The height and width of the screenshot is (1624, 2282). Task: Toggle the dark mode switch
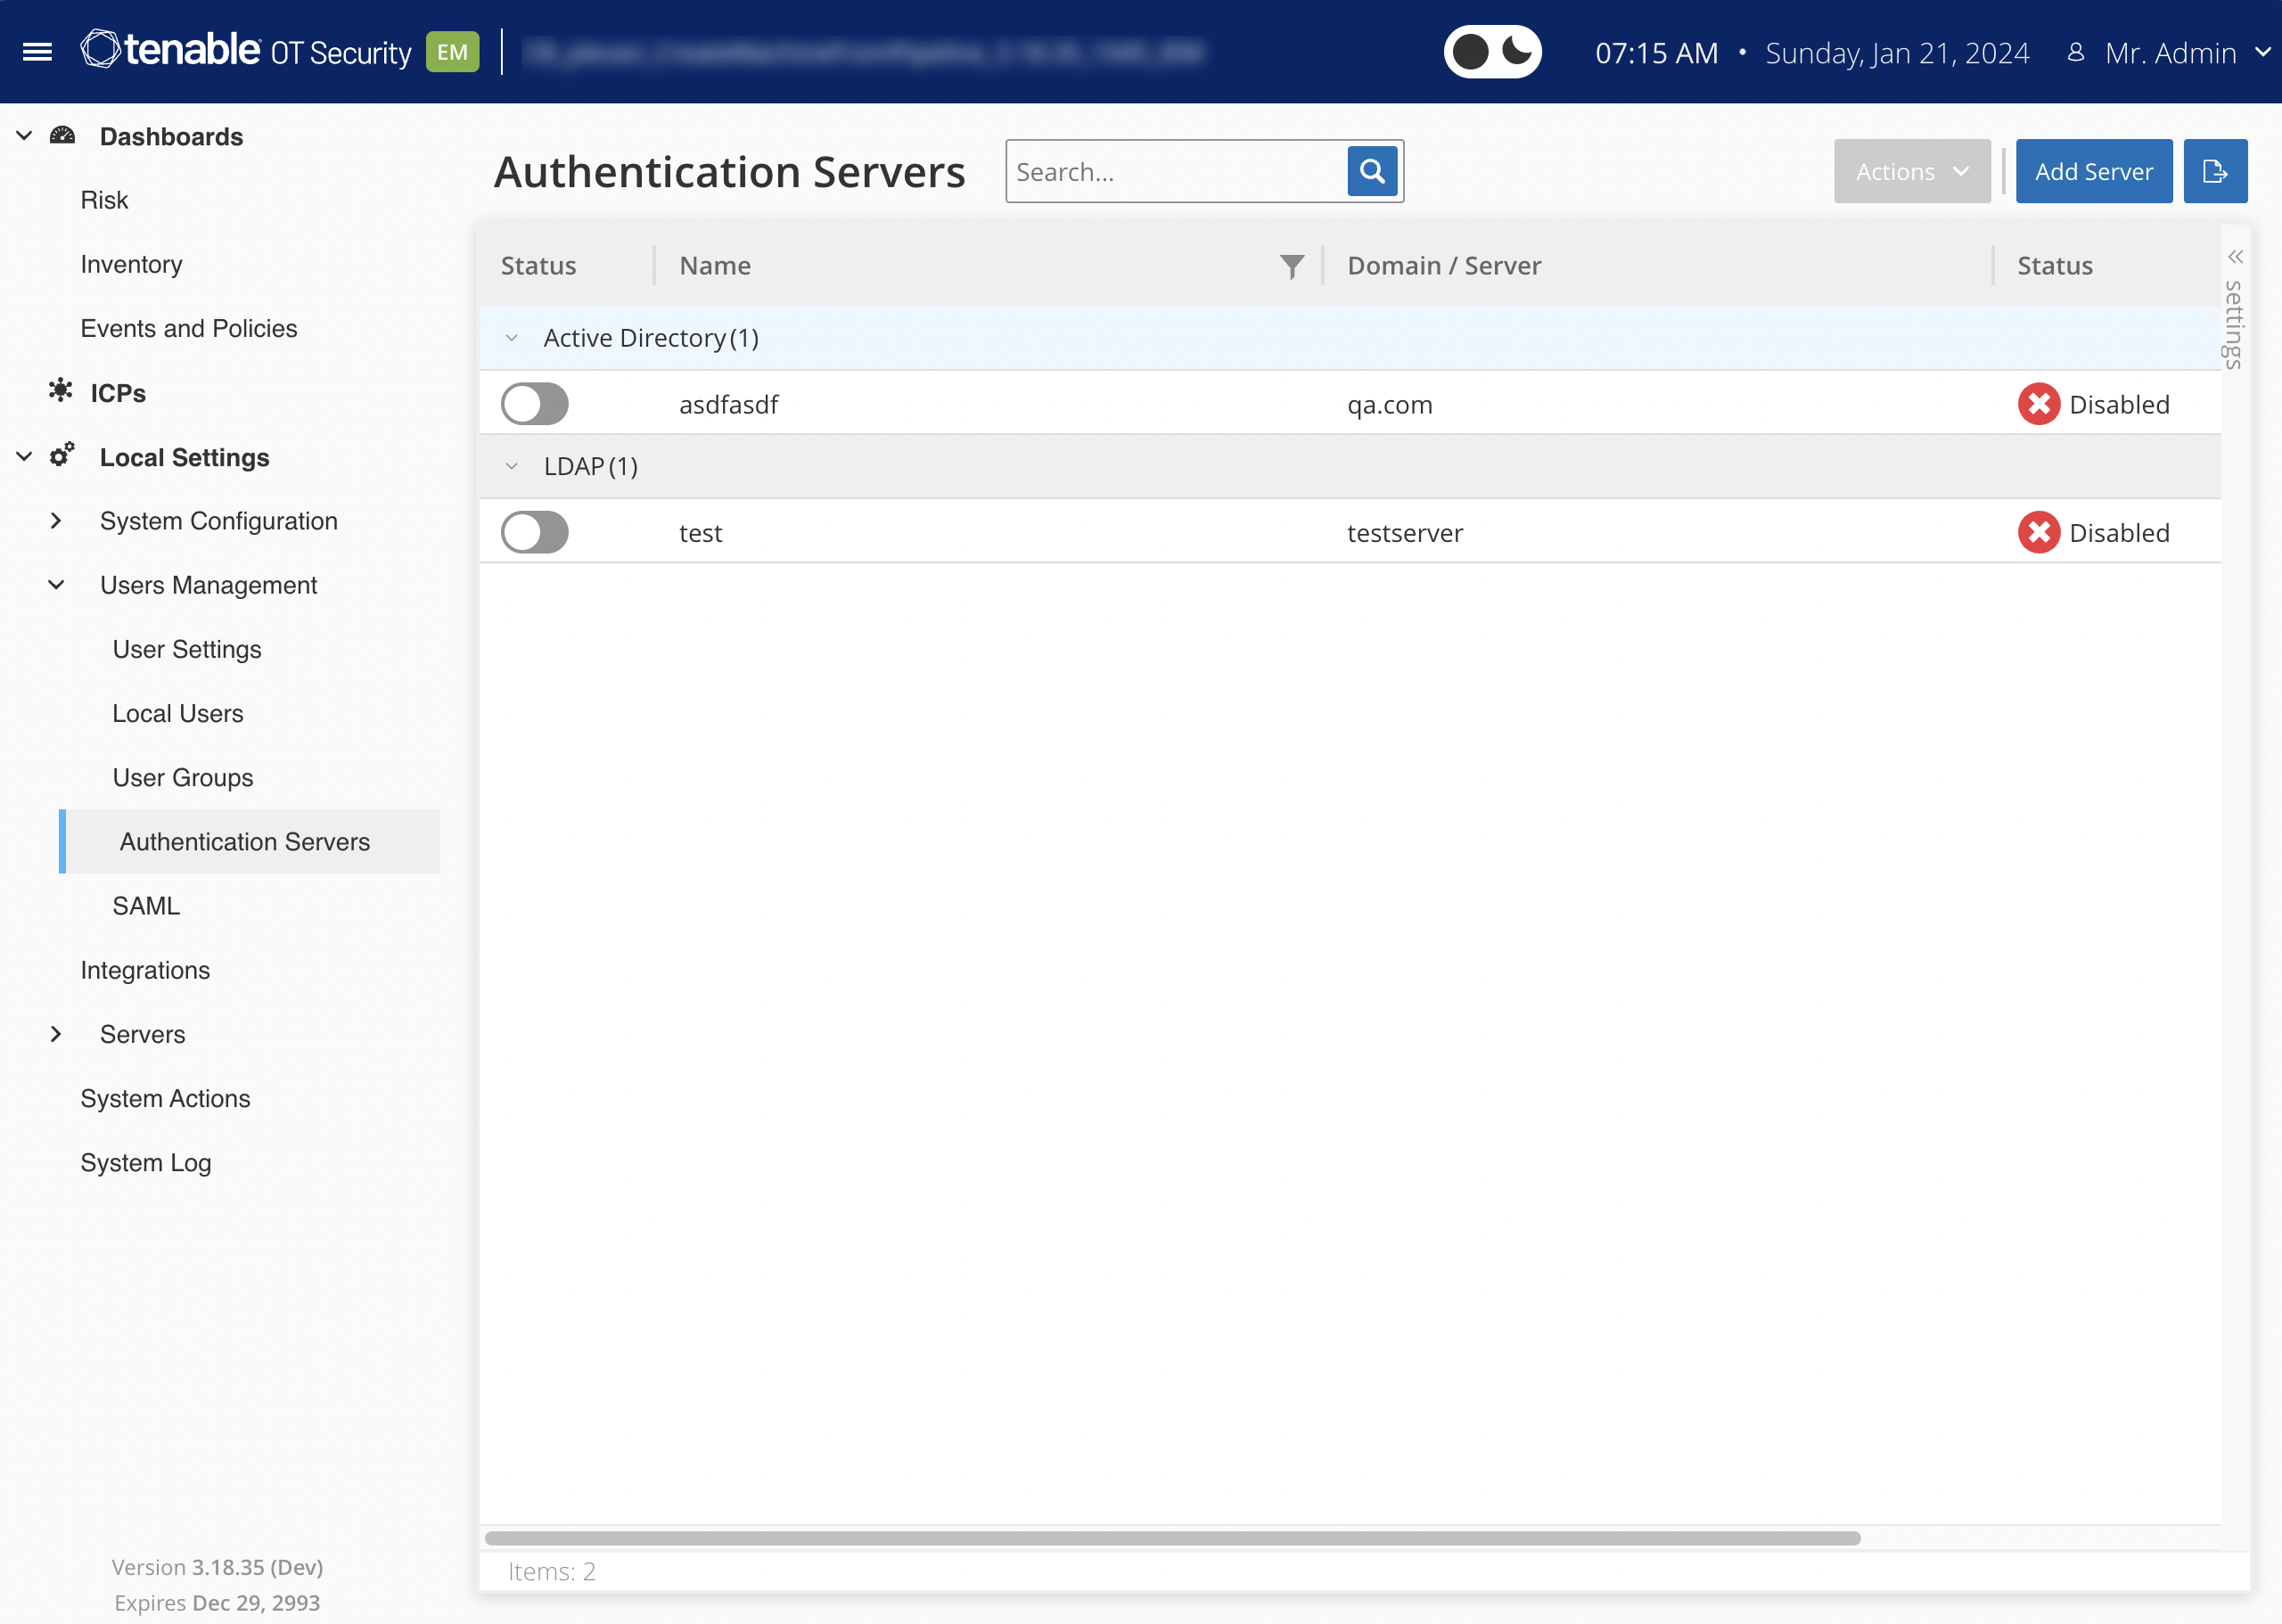[1492, 52]
